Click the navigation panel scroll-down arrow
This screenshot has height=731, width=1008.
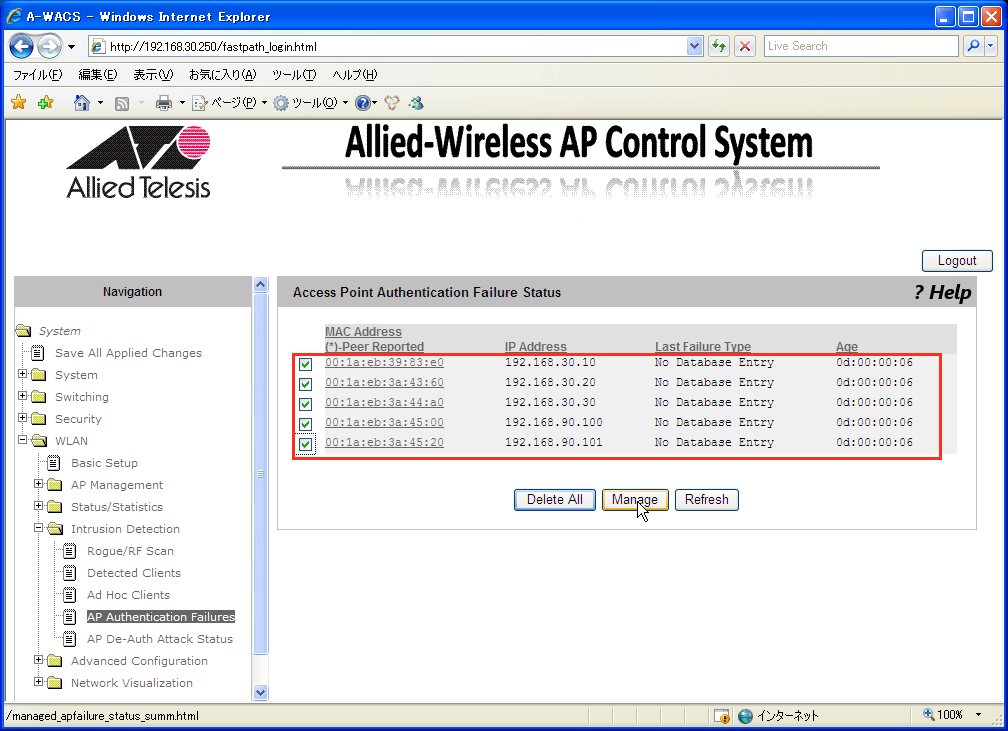[x=260, y=692]
